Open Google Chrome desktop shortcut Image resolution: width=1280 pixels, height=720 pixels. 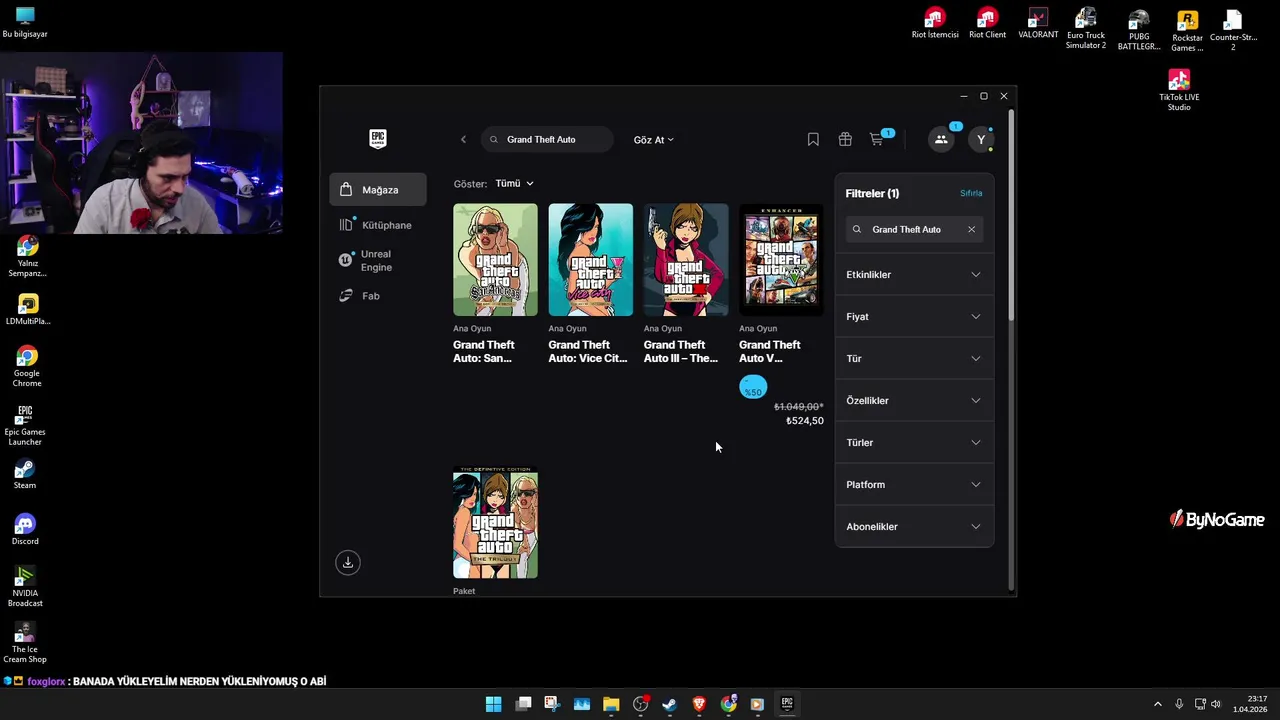[27, 366]
